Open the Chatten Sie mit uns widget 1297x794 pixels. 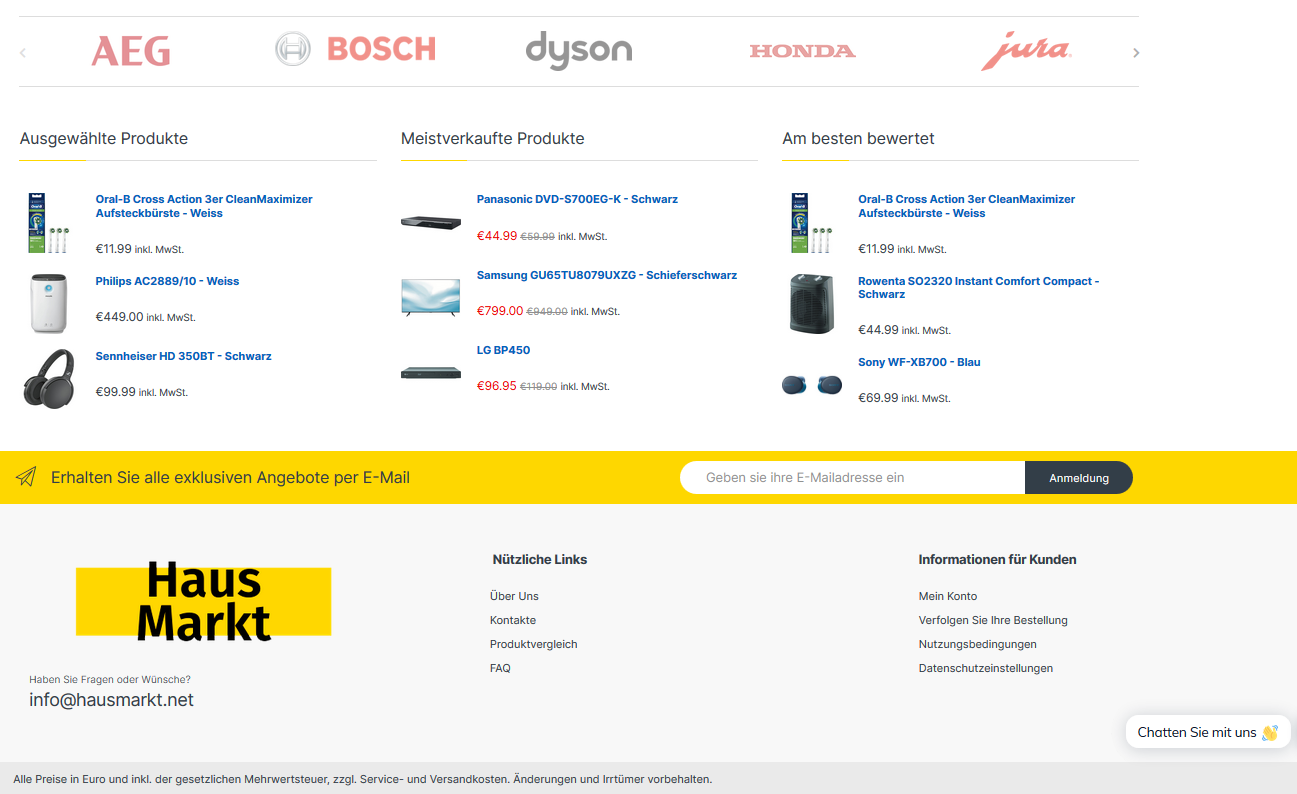click(x=1208, y=732)
